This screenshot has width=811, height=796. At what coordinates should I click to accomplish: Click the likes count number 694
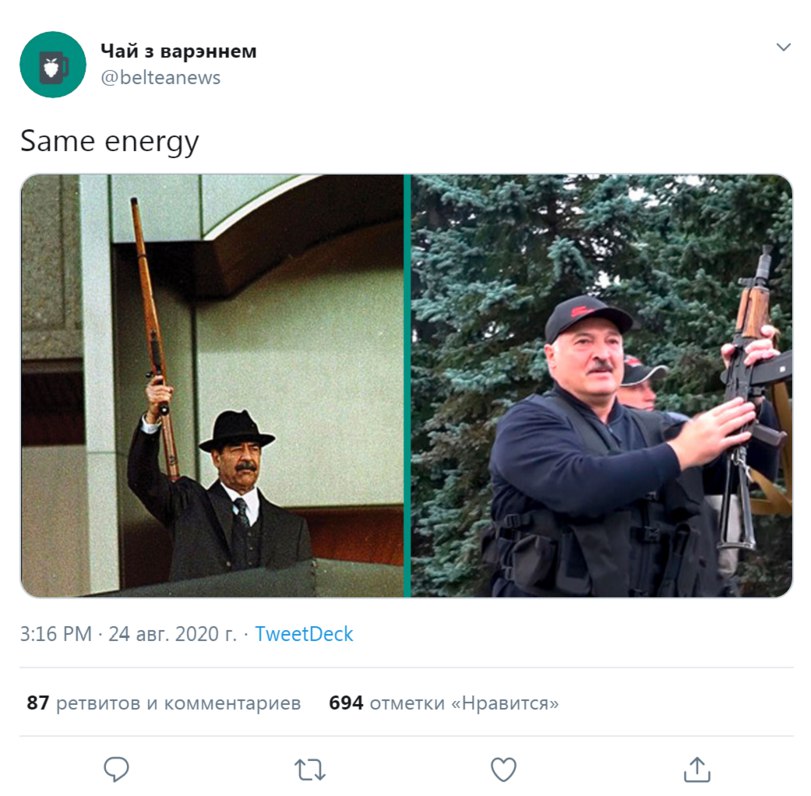346,703
